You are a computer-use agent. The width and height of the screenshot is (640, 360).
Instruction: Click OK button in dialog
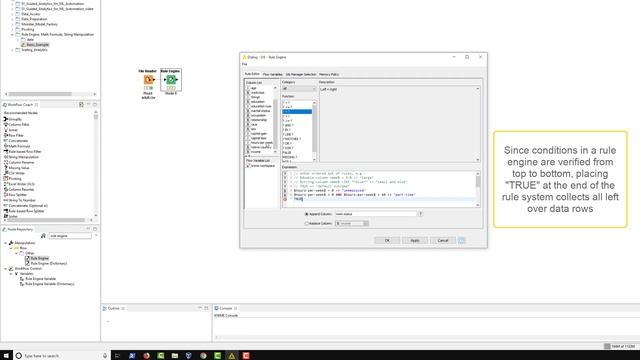(x=387, y=240)
